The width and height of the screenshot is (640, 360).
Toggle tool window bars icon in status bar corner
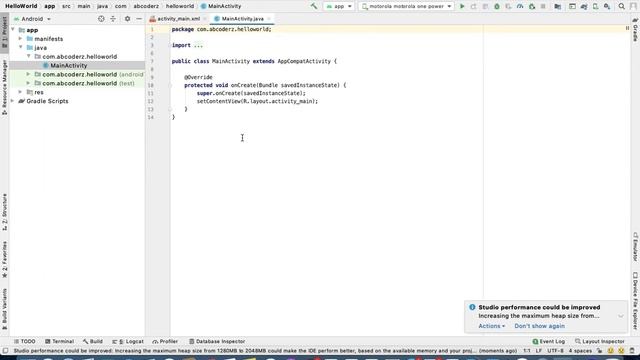5,351
